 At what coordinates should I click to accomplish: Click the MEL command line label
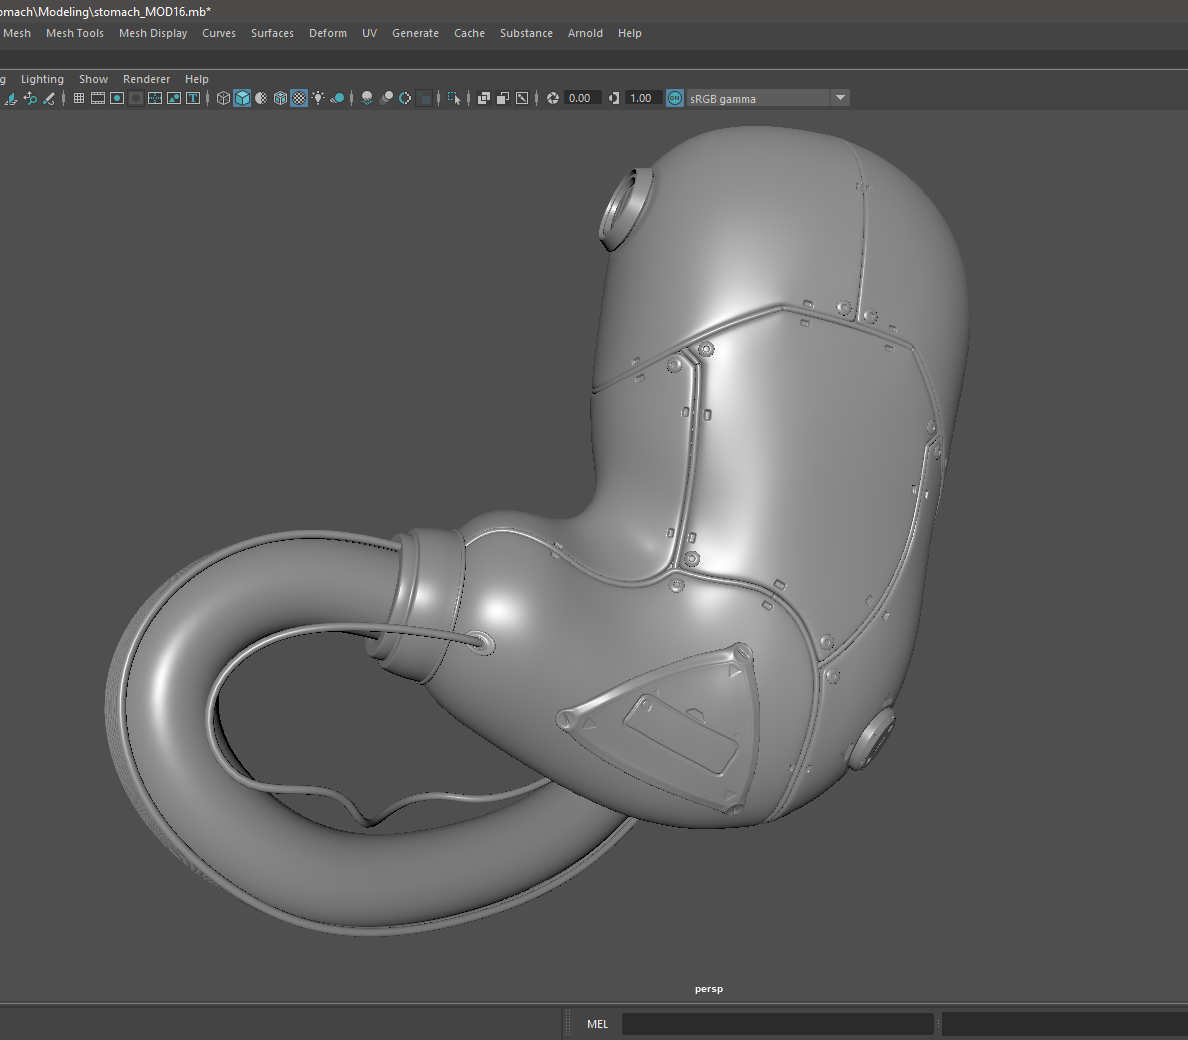click(597, 1023)
